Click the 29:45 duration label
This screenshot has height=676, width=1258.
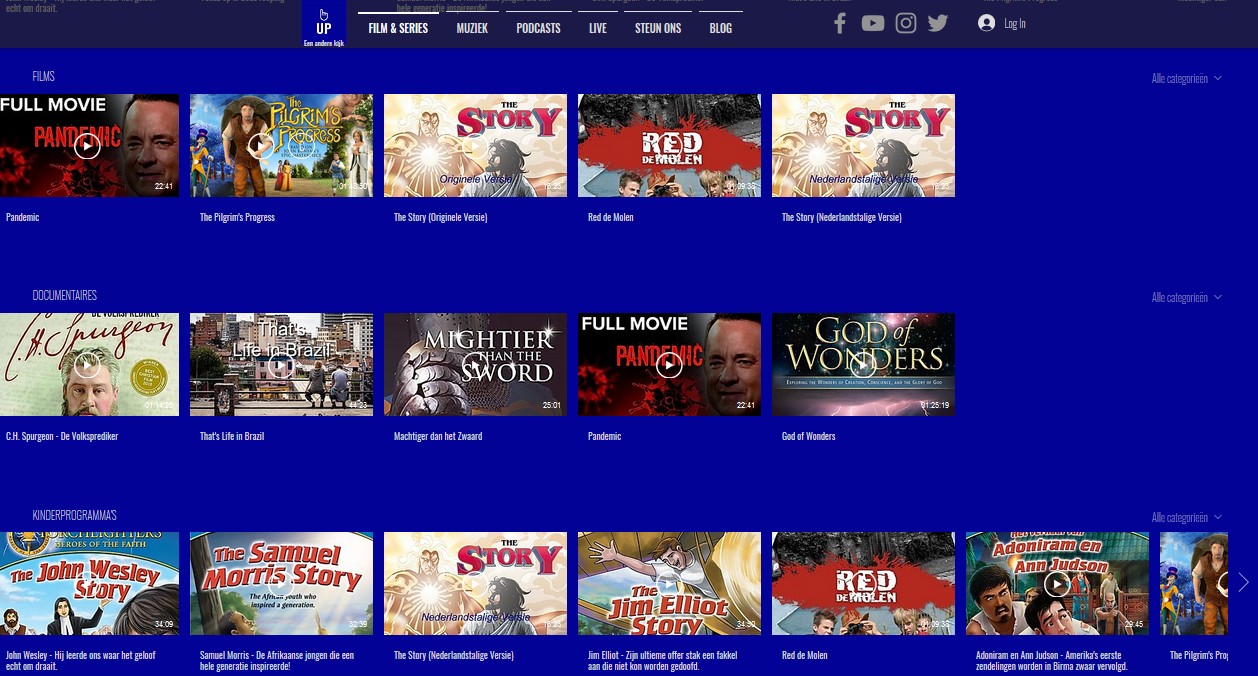tap(1134, 624)
